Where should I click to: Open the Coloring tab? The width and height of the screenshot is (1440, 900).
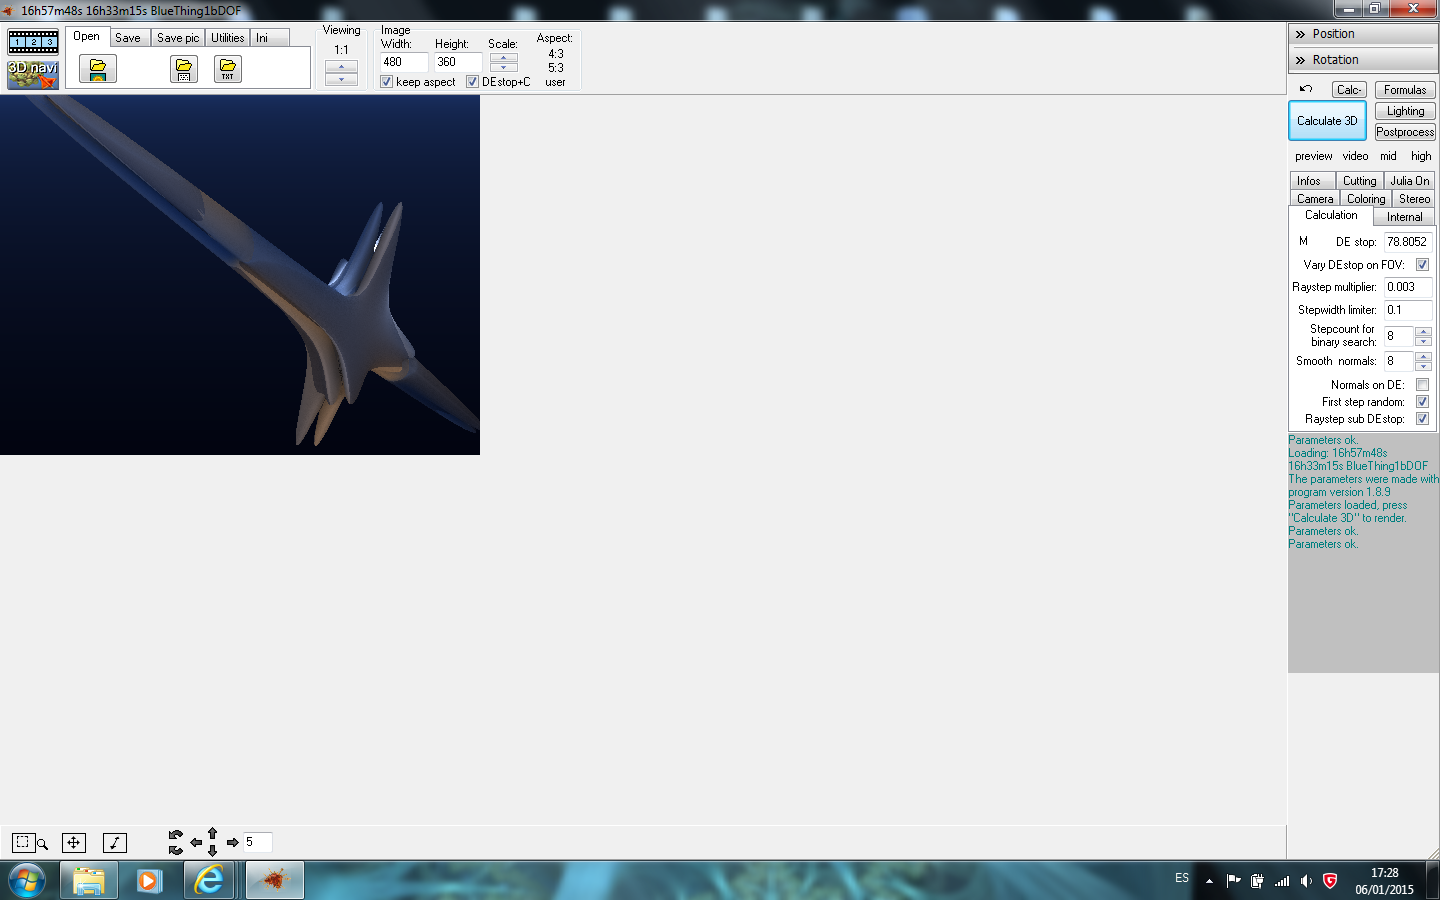pyautogui.click(x=1366, y=199)
